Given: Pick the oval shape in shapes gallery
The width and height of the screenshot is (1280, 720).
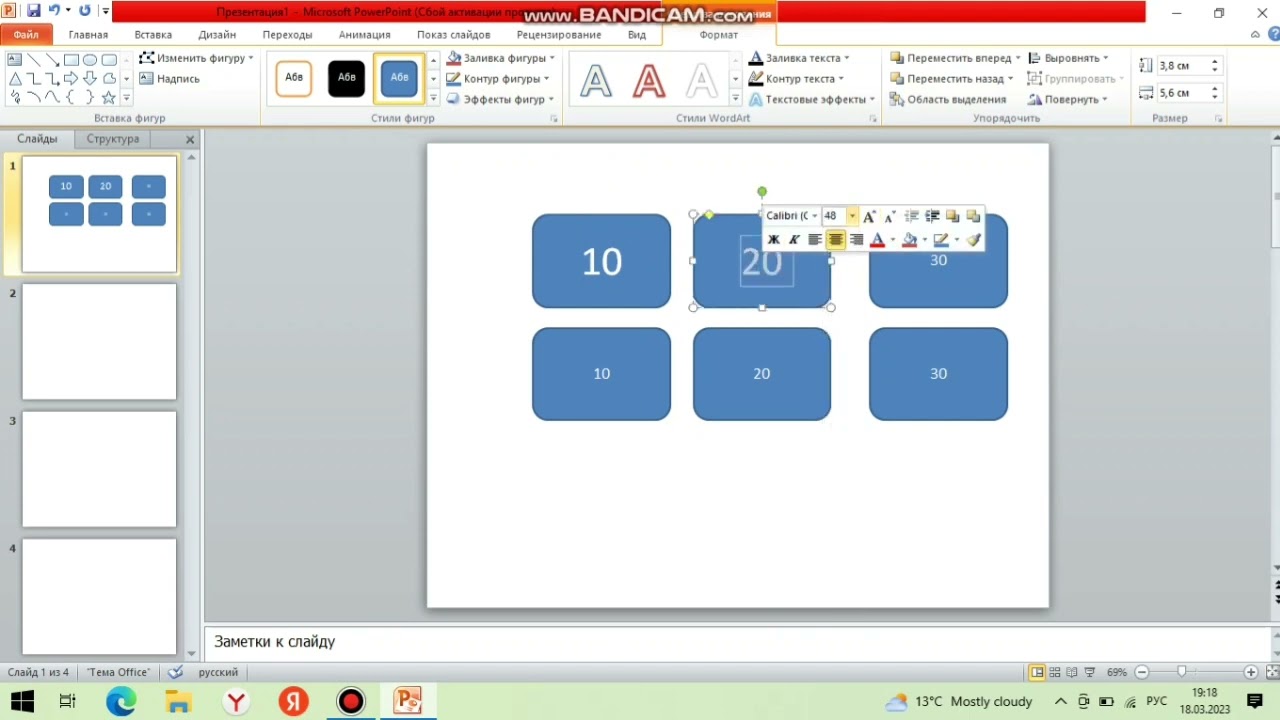Looking at the screenshot, I should (x=90, y=60).
